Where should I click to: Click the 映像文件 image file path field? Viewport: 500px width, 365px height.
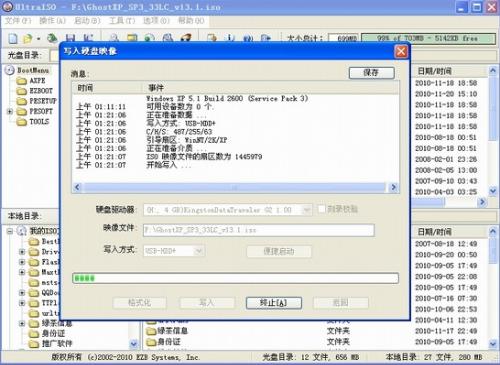click(x=259, y=230)
